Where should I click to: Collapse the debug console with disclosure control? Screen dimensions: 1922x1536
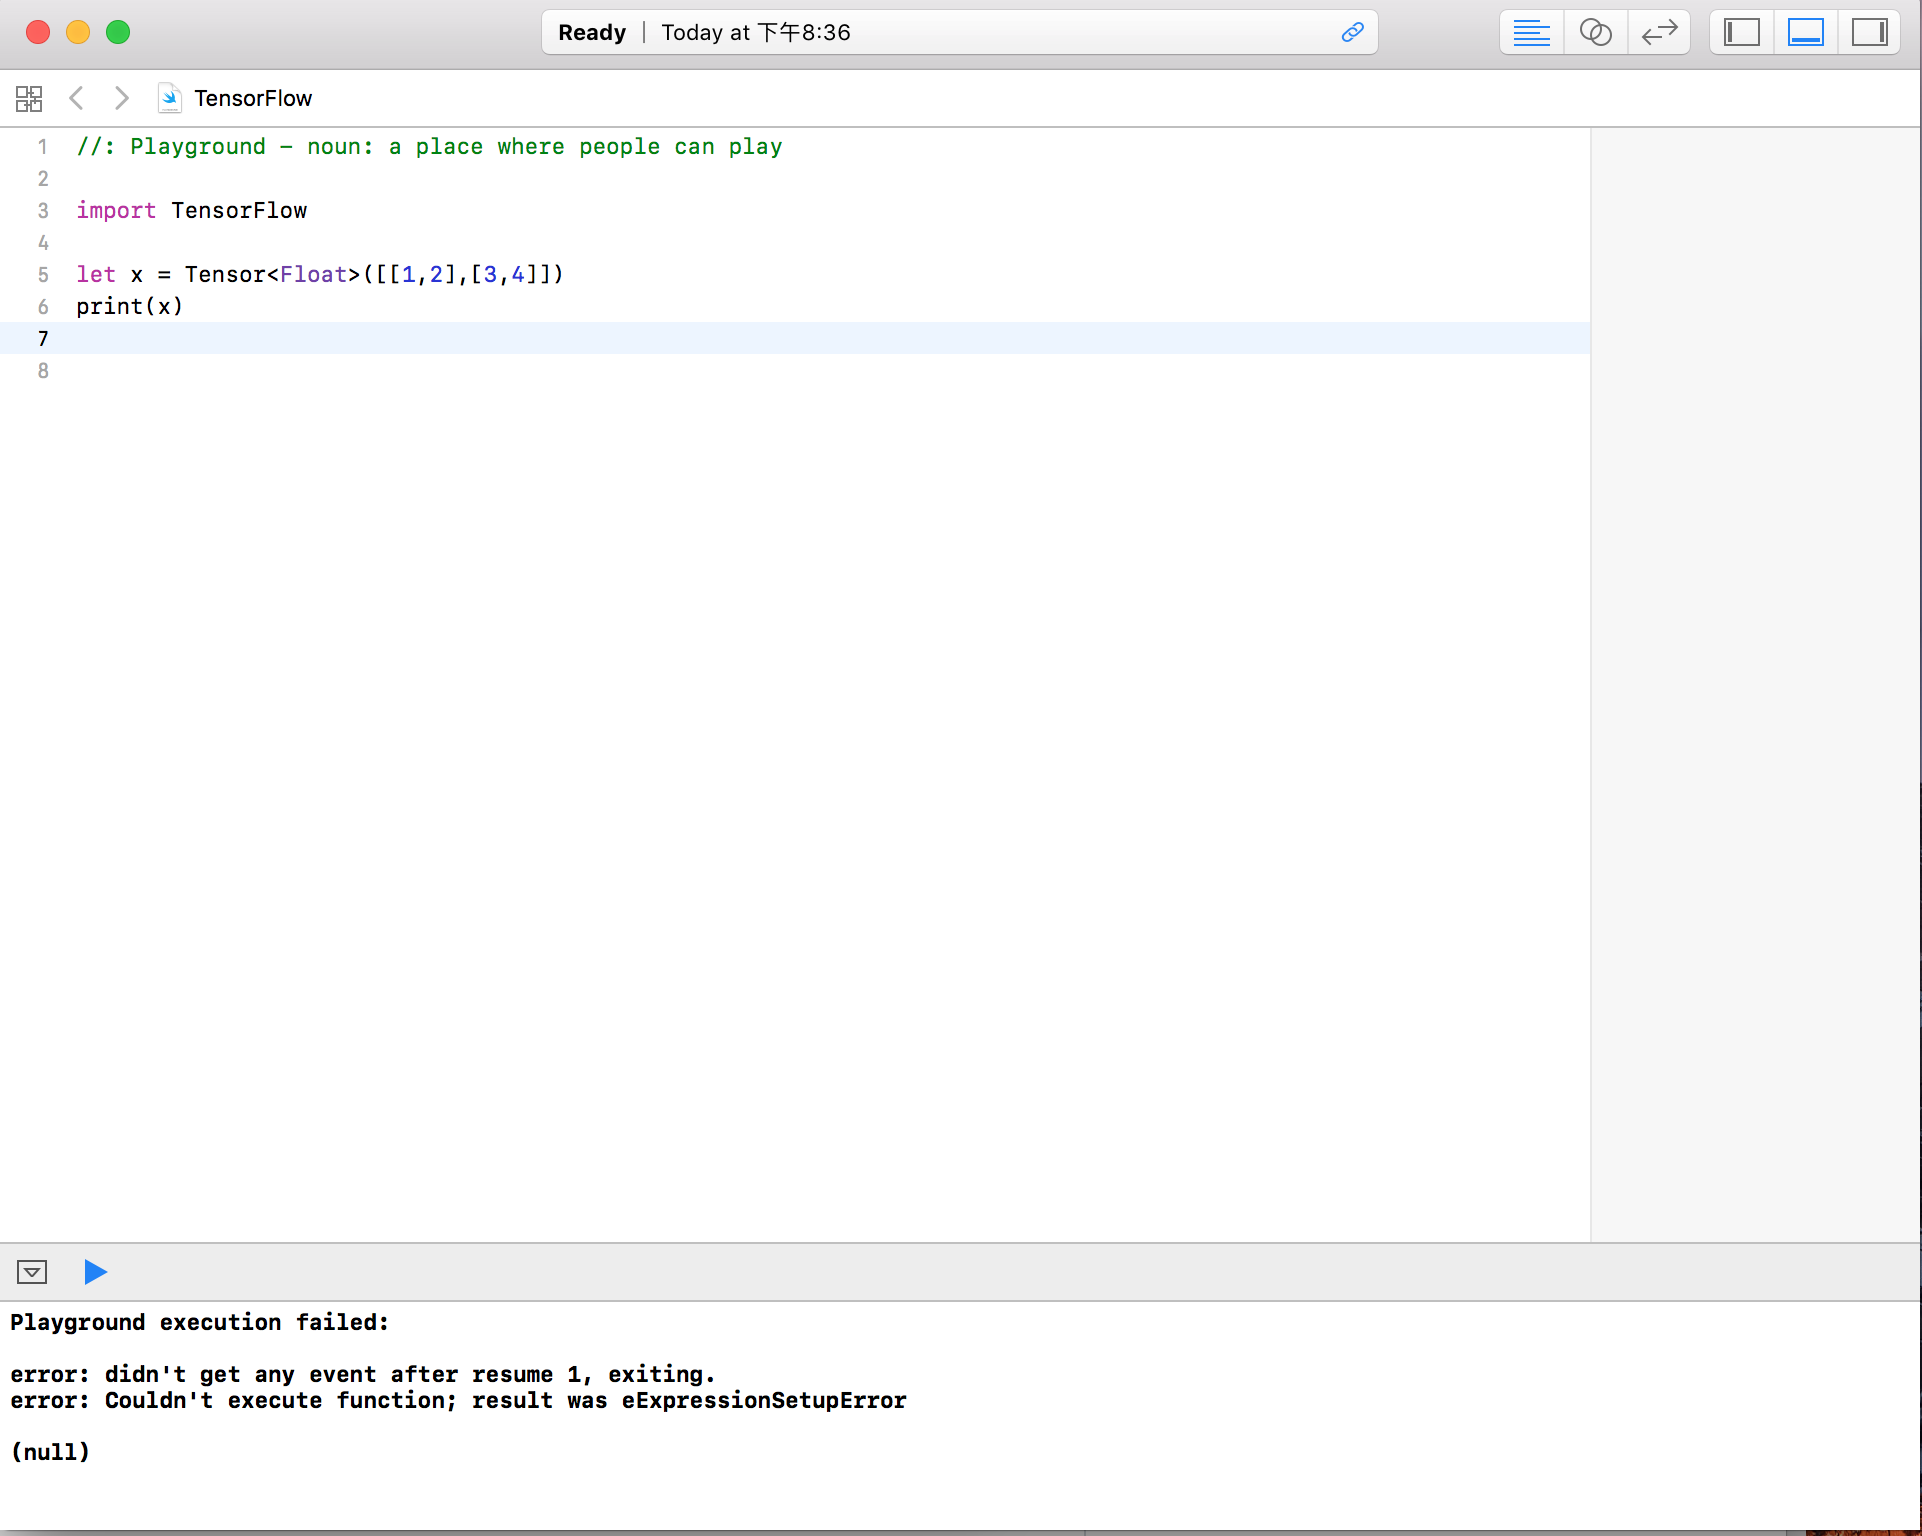tap(31, 1272)
